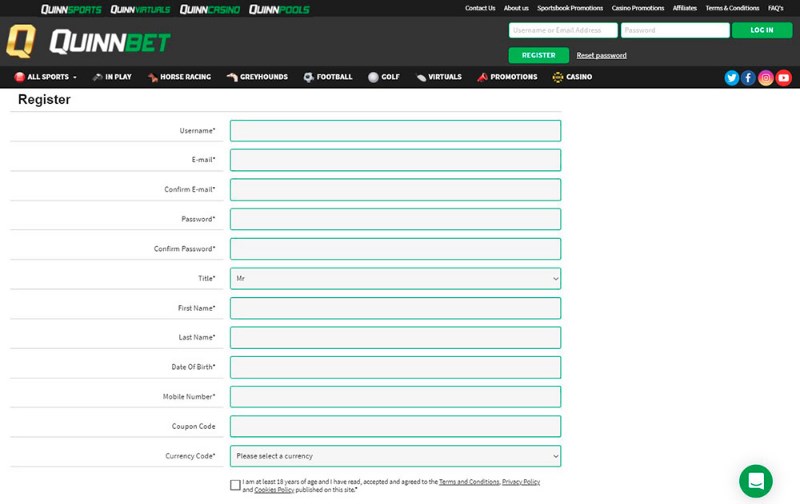Image resolution: width=800 pixels, height=504 pixels.
Task: Focus the Confirm Password field
Action: click(x=395, y=249)
